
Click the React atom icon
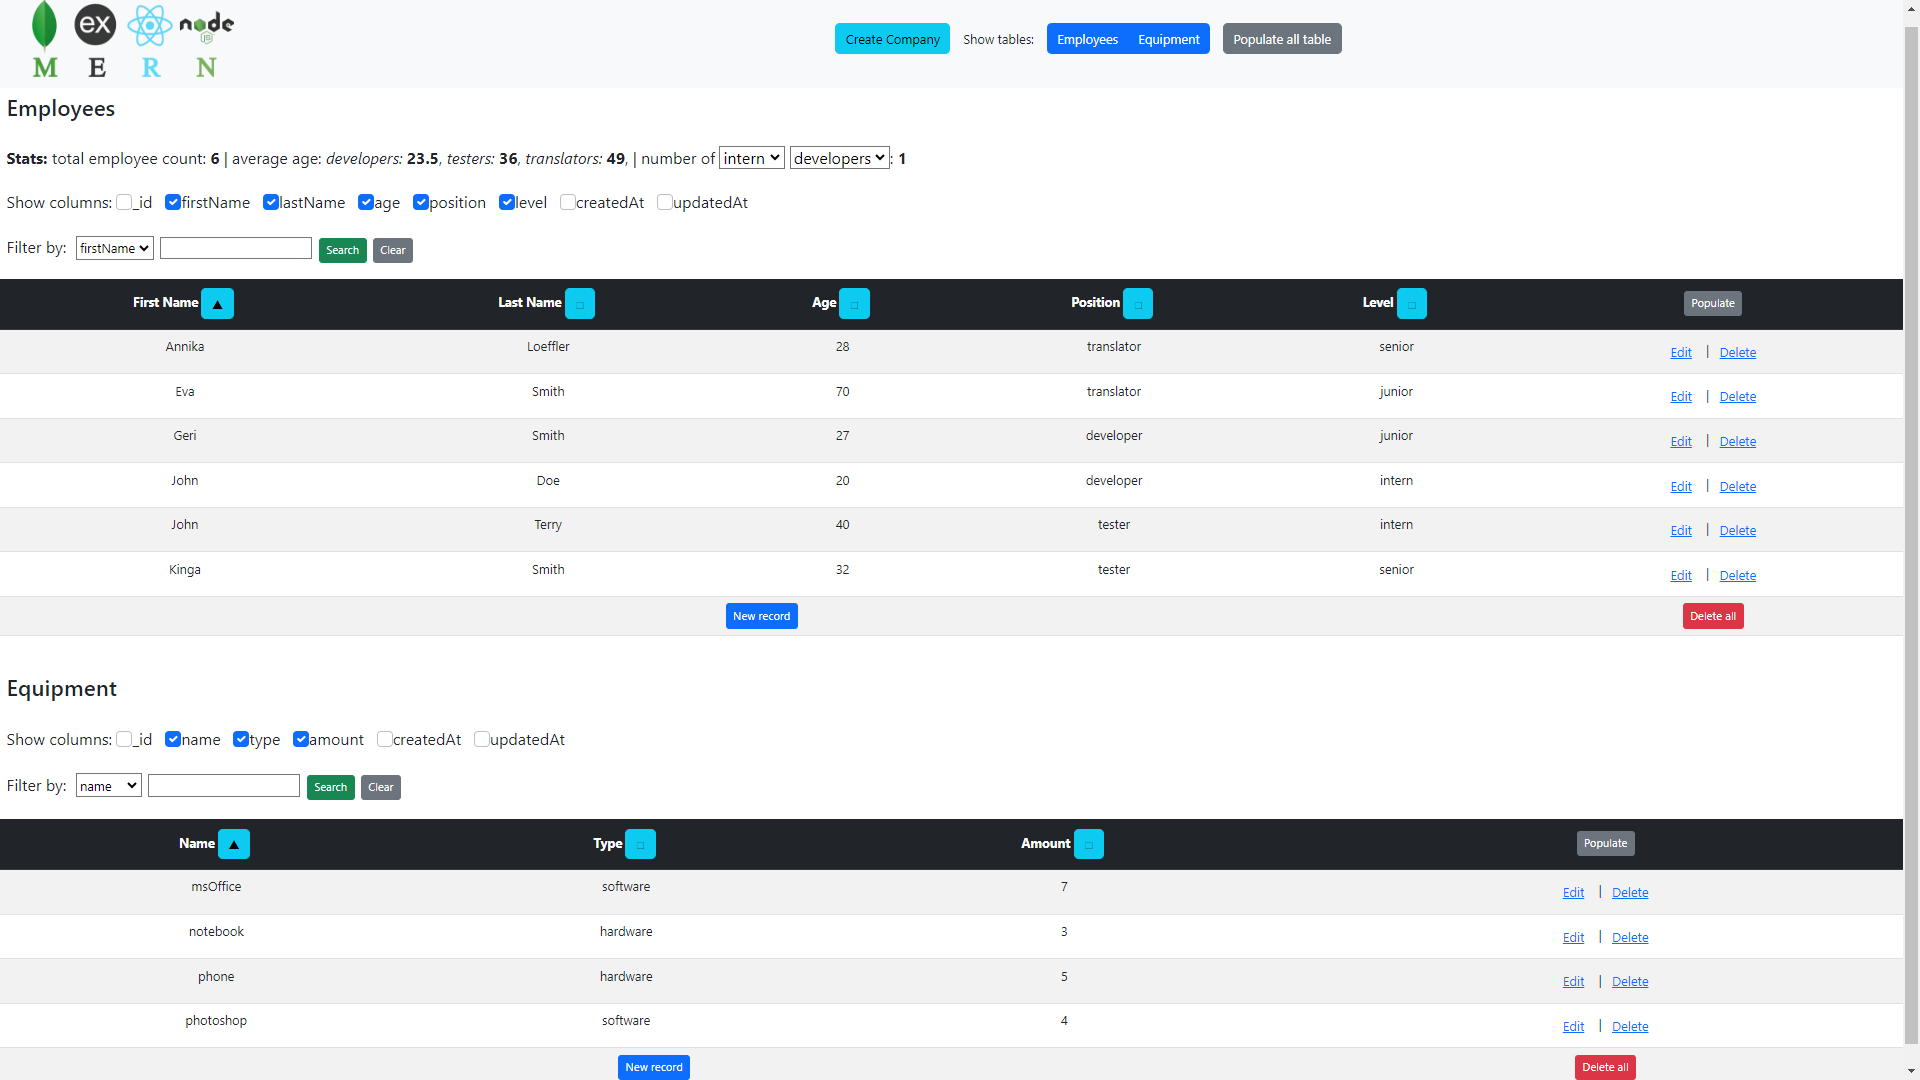point(150,24)
